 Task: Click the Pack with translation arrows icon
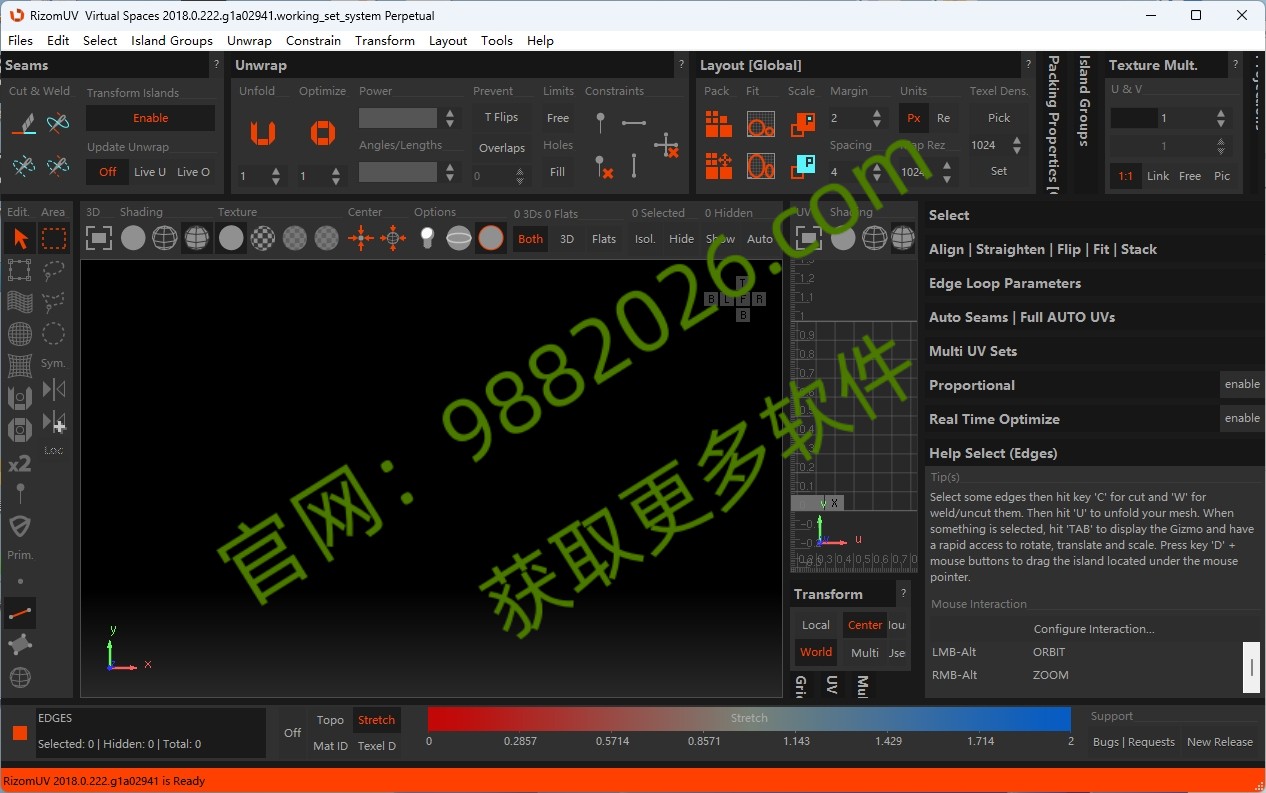click(718, 165)
